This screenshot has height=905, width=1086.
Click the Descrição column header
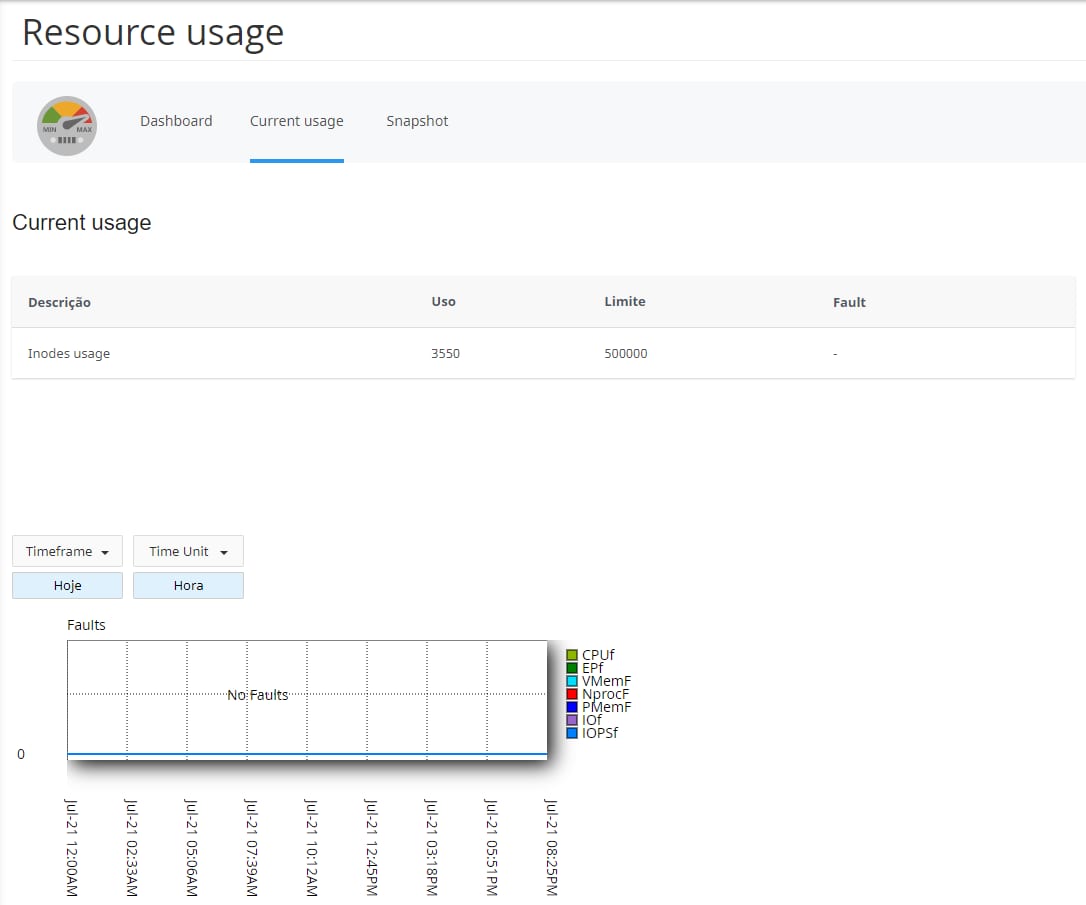[59, 302]
